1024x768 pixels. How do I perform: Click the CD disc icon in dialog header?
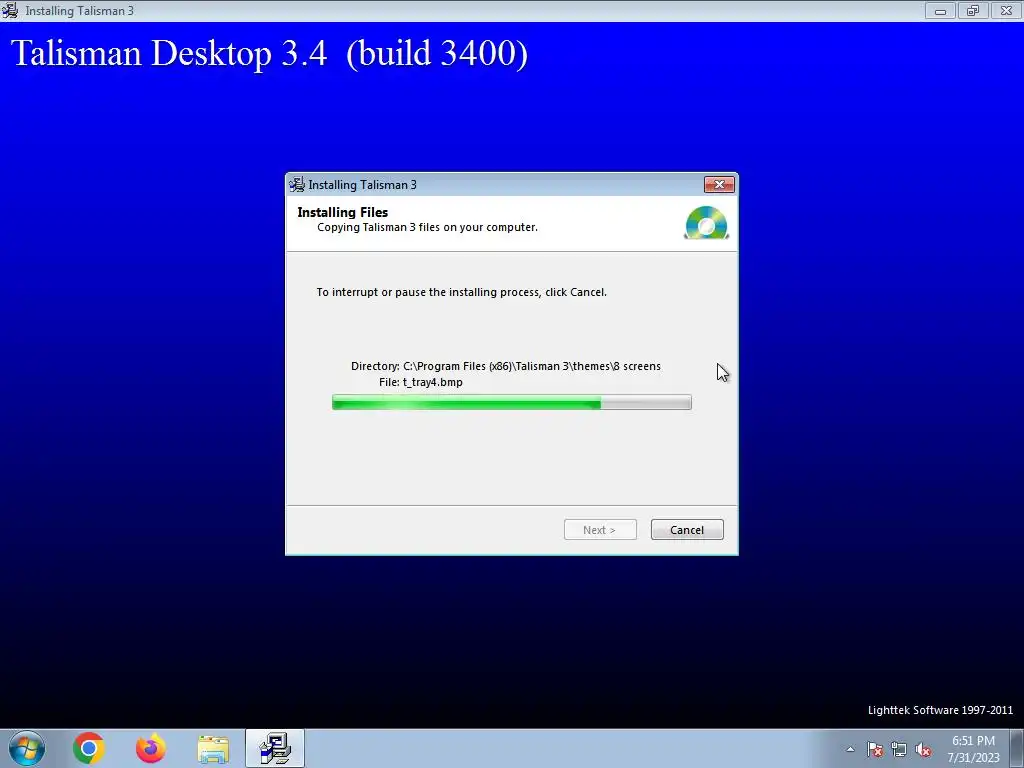[707, 223]
